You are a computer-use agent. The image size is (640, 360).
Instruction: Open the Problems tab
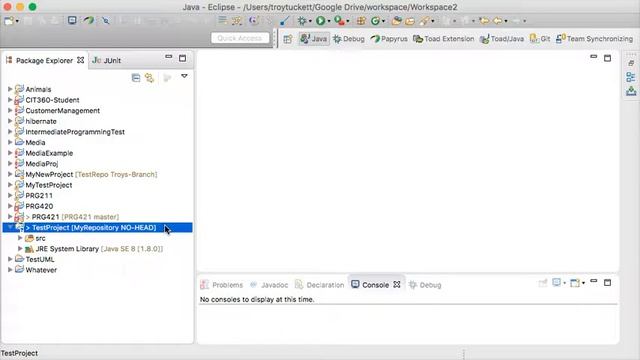click(x=222, y=285)
